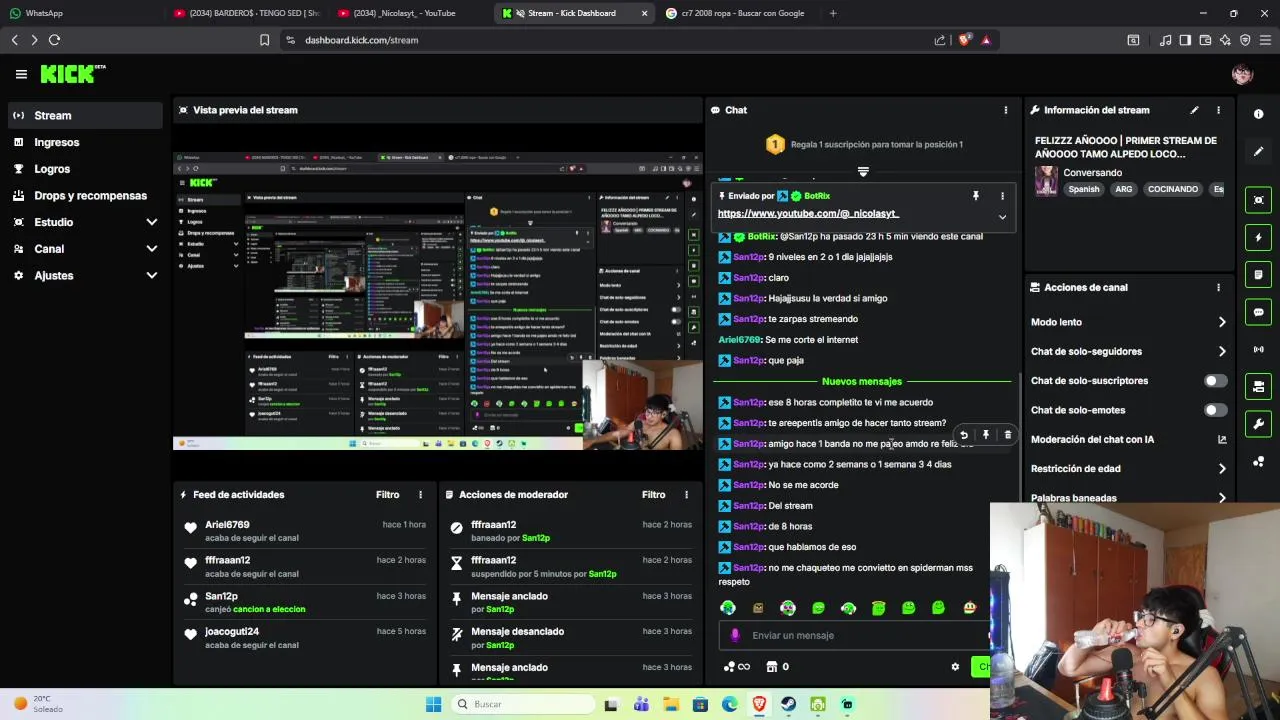Open the three-dot menu in the Chat header
This screenshot has width=1280, height=720.
1006,110
